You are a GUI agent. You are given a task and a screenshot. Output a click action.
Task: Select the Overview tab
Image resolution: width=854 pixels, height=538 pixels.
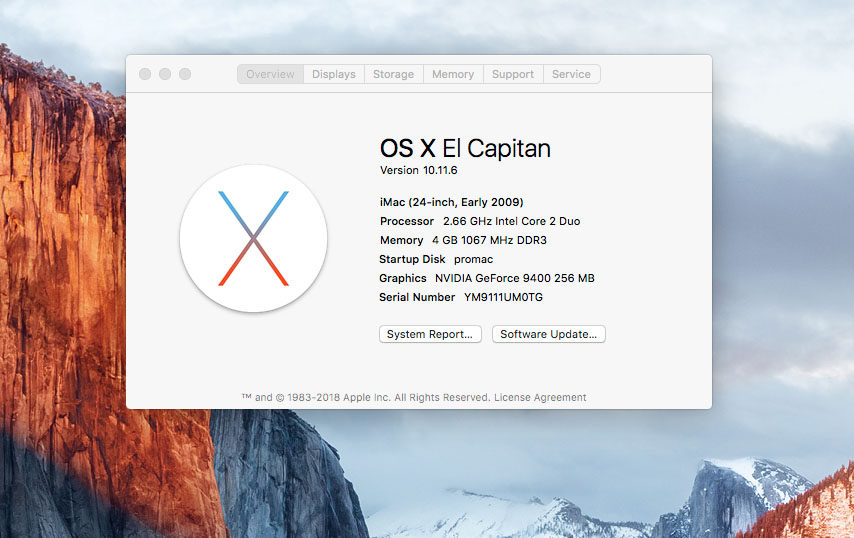270,74
